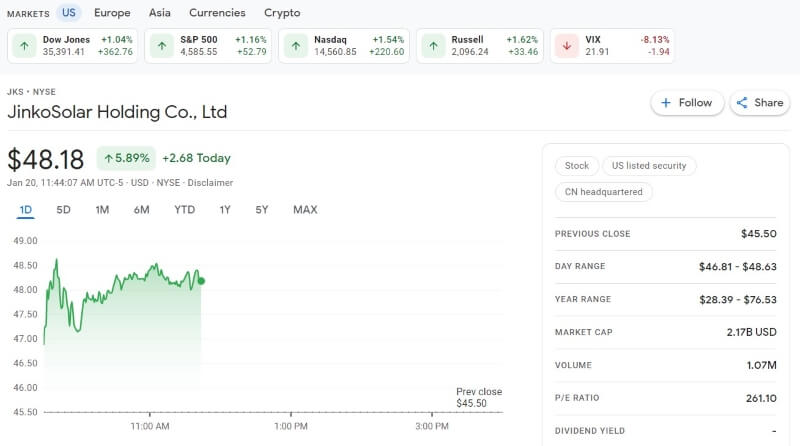The image size is (800, 446).
Task: Select the 5D chart range
Action: coord(63,210)
